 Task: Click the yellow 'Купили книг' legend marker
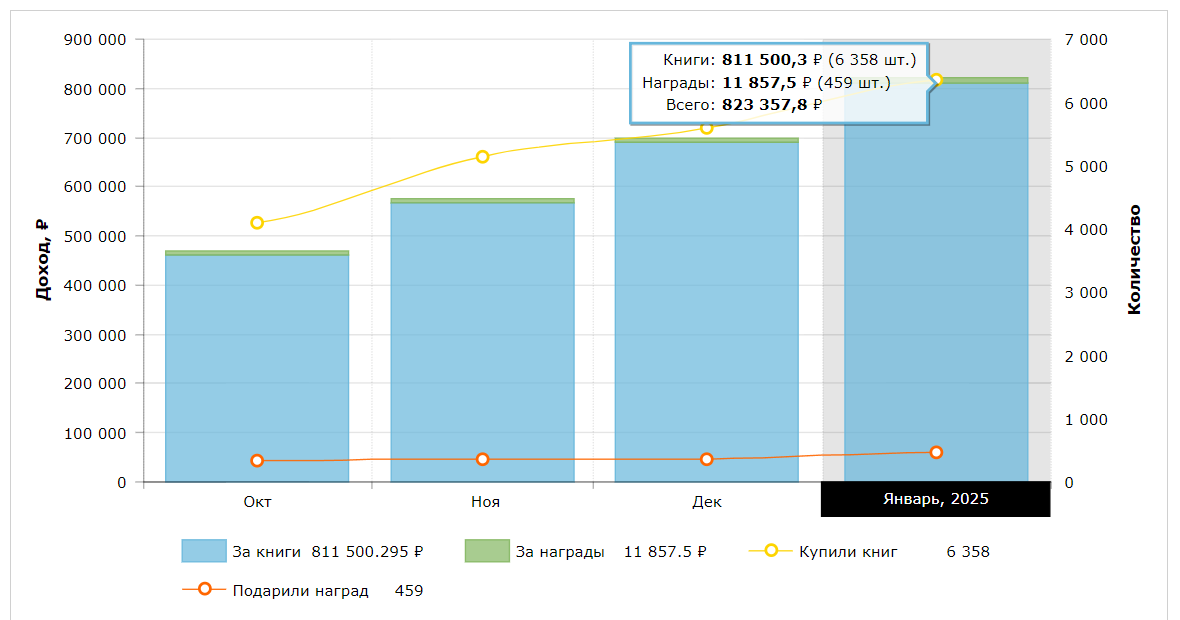771,551
